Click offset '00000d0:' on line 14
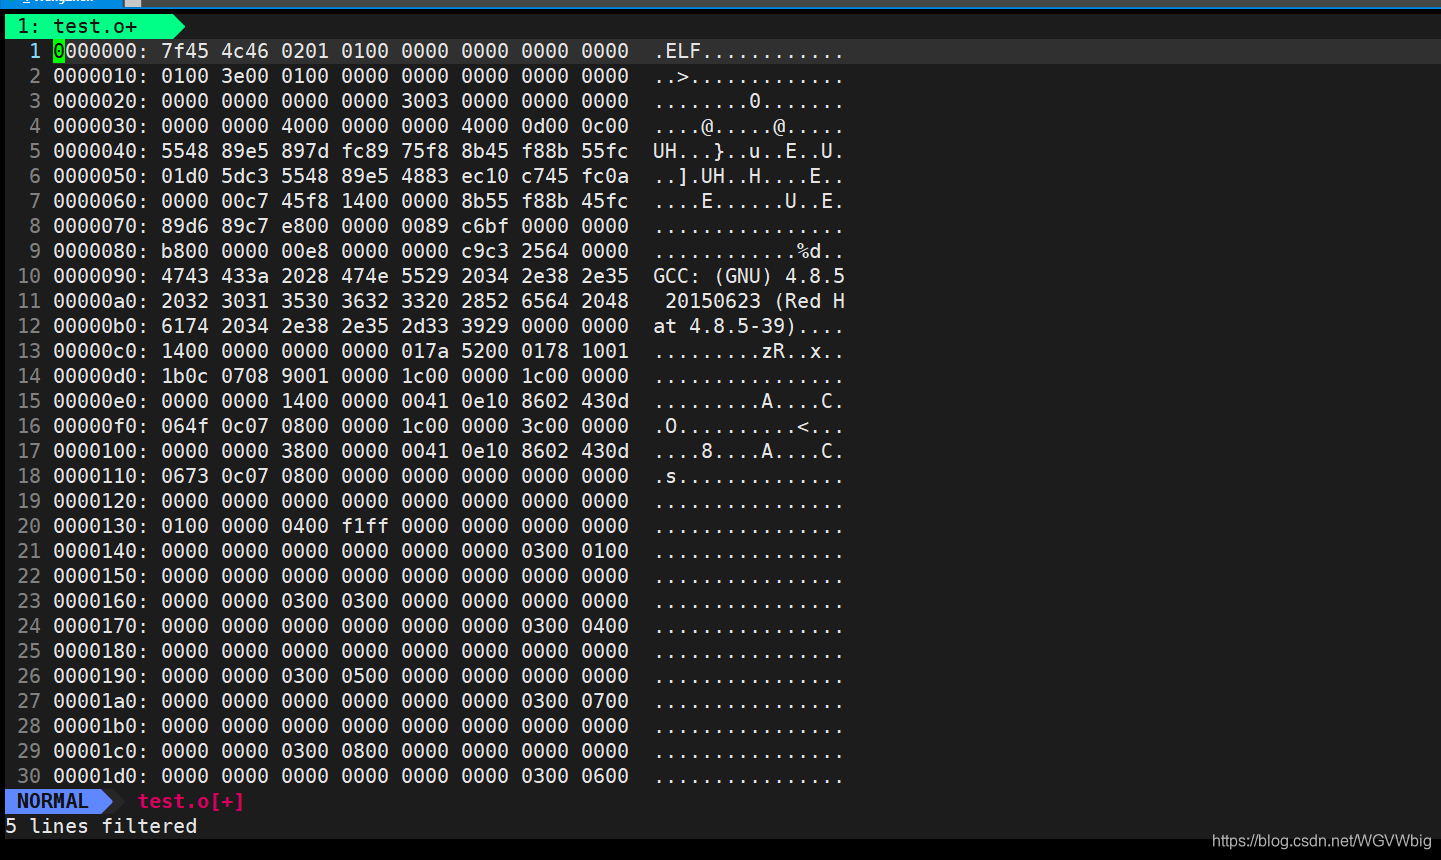Screen dimensions: 1441x860 [x=101, y=376]
